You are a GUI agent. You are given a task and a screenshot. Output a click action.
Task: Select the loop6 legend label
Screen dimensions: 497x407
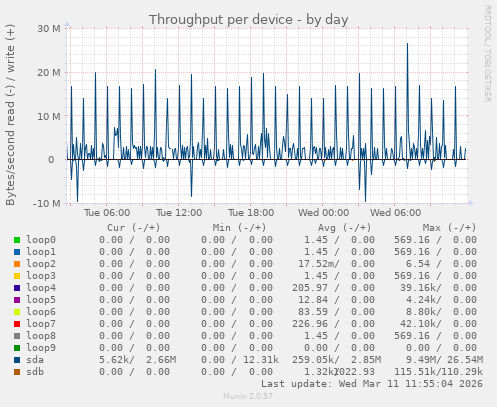[x=41, y=312]
